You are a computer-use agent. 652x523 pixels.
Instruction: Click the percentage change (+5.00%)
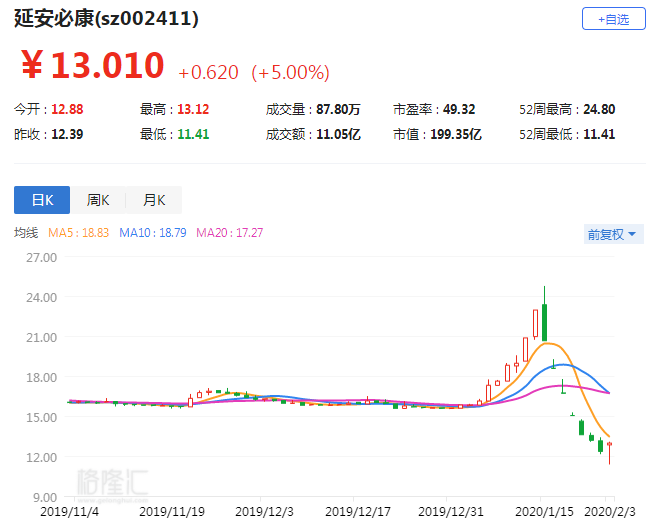click(290, 72)
